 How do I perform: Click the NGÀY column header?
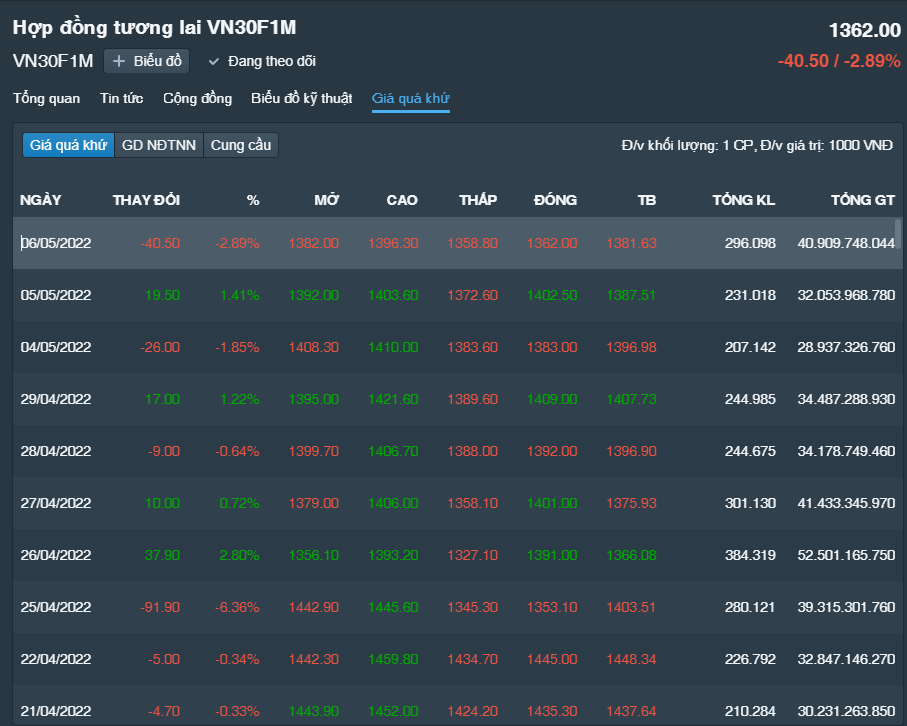[41, 200]
